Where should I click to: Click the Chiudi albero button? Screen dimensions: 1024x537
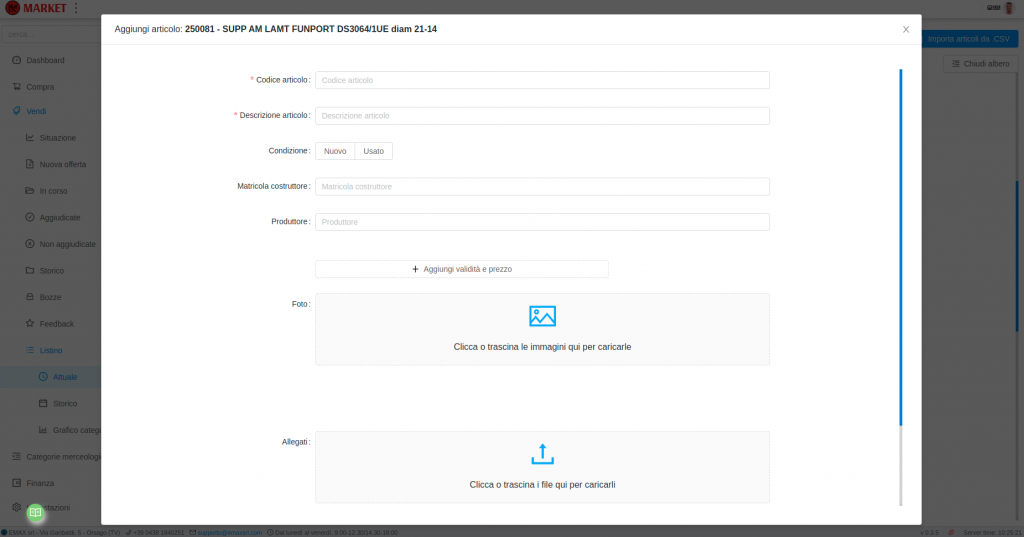(980, 64)
